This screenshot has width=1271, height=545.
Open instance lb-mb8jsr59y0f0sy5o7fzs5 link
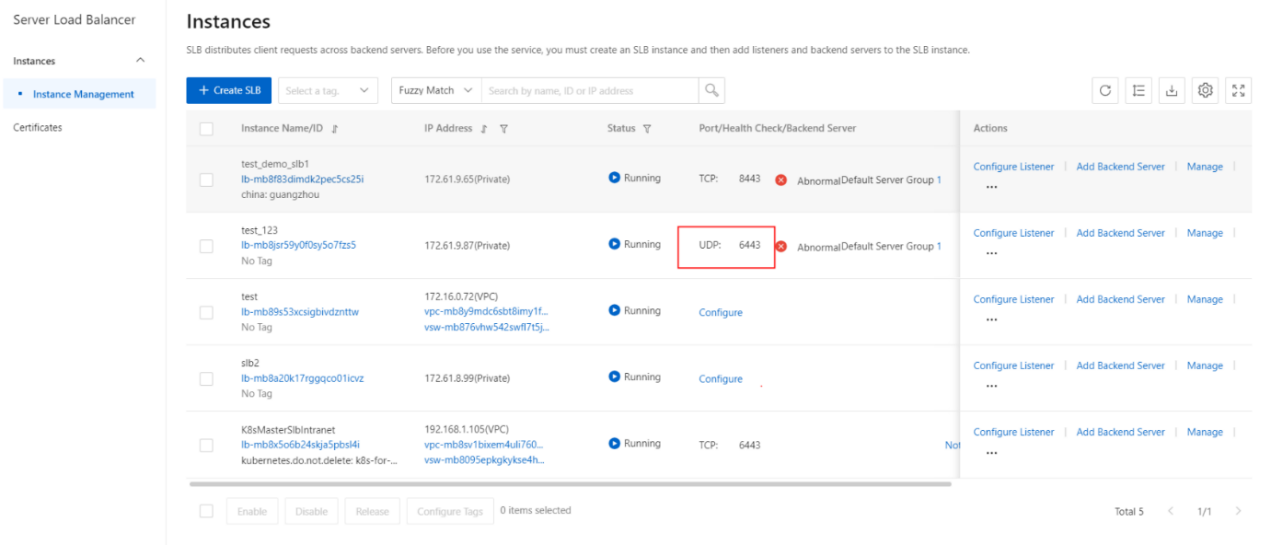(x=298, y=245)
